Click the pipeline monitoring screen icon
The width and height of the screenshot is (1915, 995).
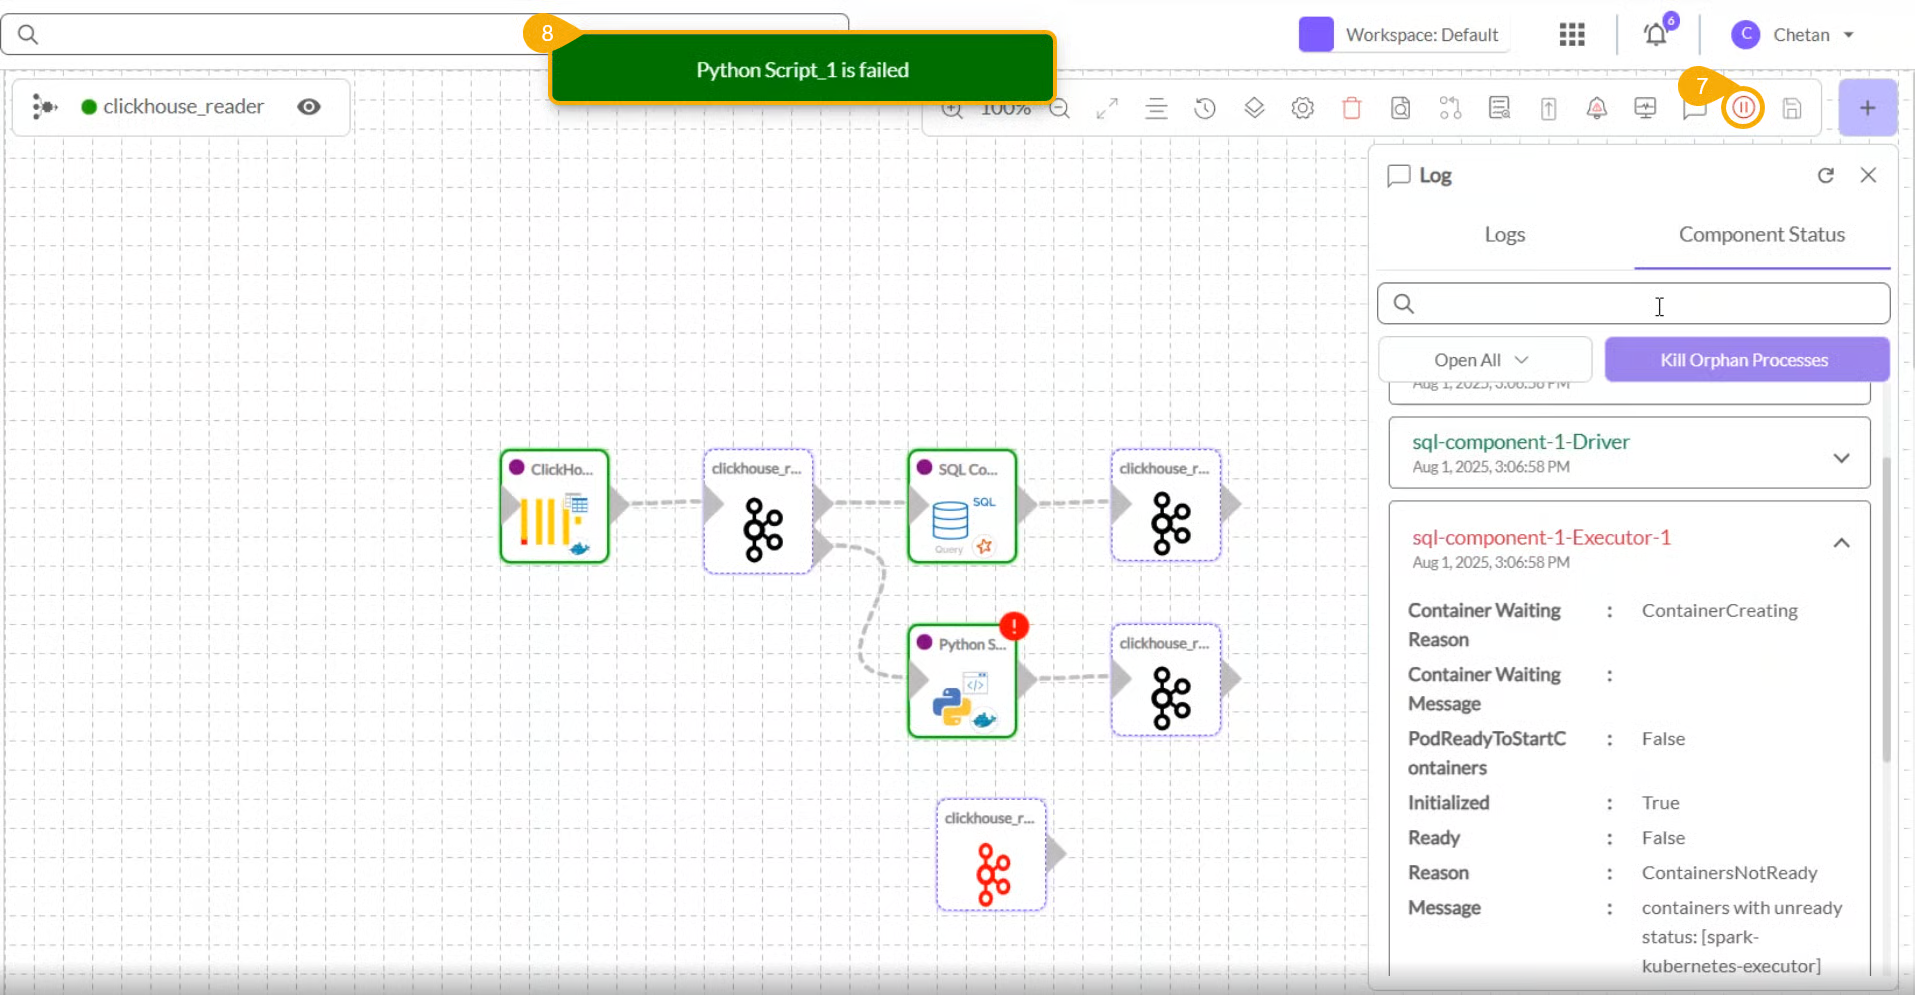point(1645,108)
